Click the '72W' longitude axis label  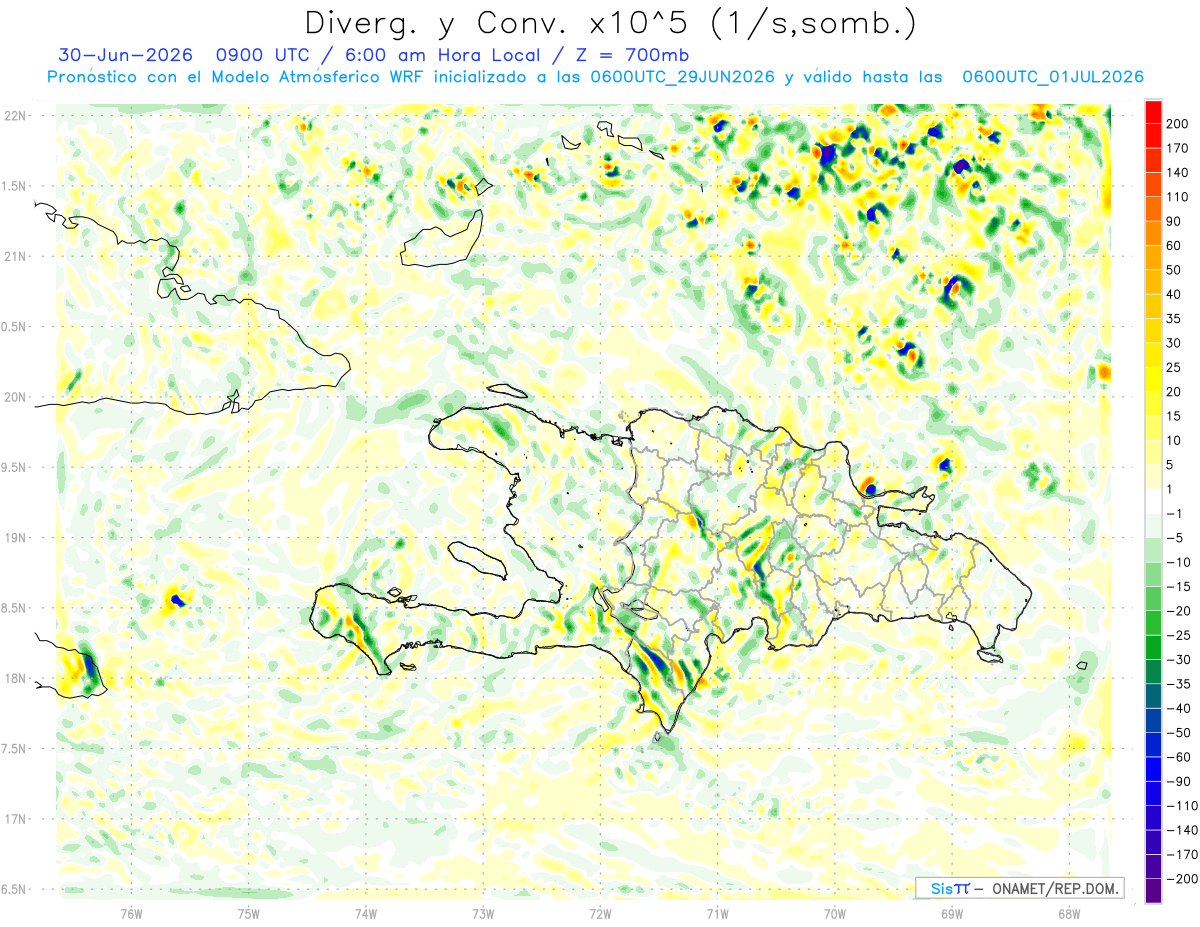[x=600, y=914]
